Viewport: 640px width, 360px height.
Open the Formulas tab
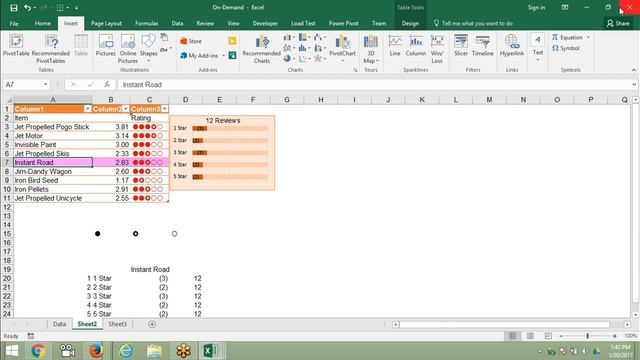(x=147, y=24)
